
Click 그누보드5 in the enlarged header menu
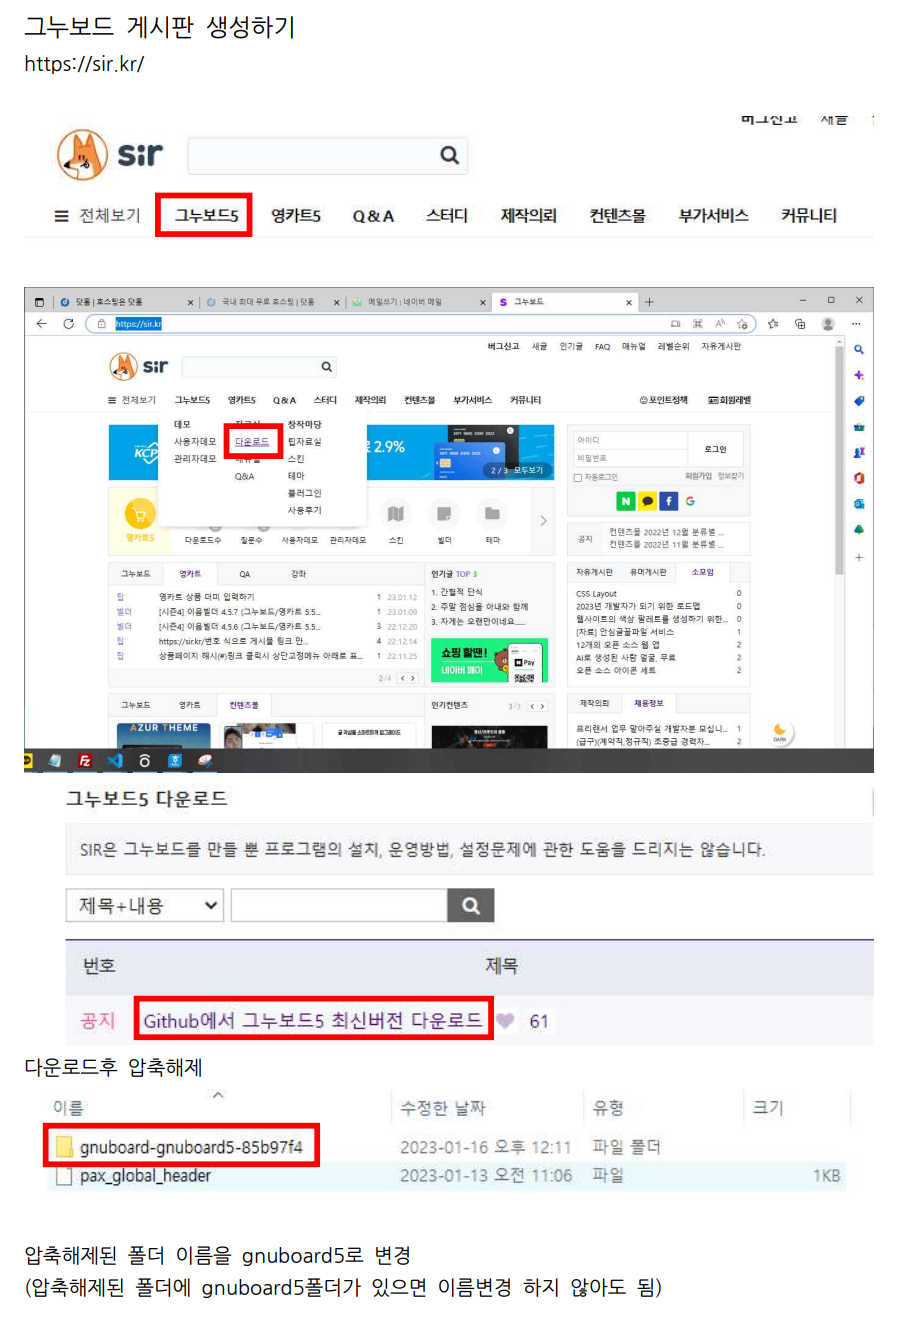tap(206, 216)
